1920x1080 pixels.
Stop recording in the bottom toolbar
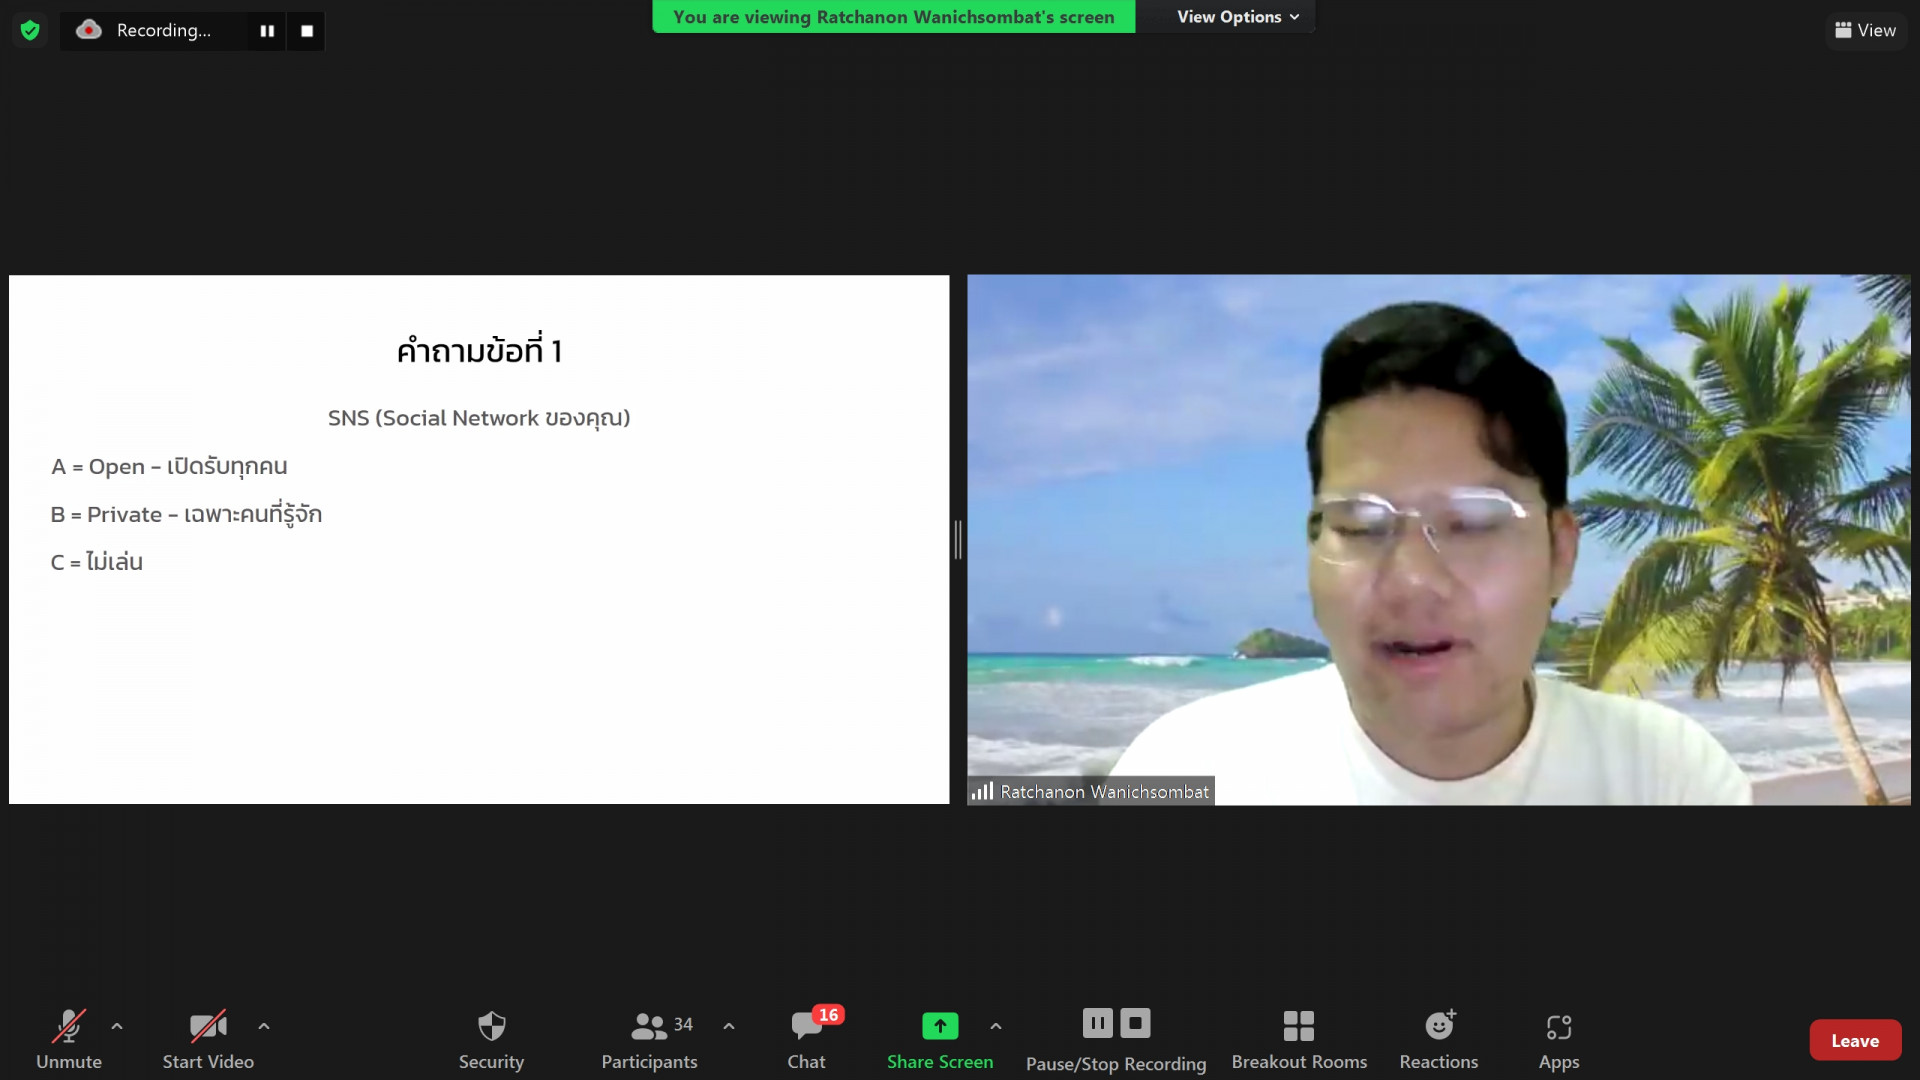tap(1135, 1023)
